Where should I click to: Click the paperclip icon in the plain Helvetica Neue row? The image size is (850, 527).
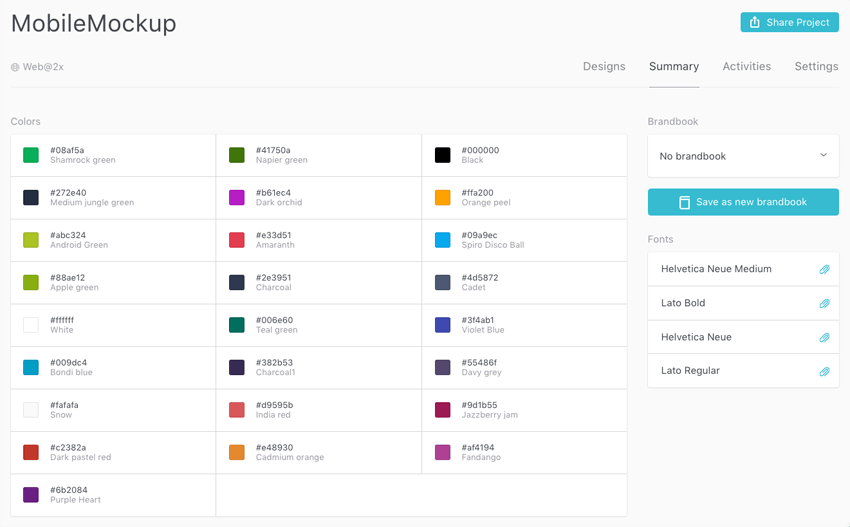pyautogui.click(x=824, y=338)
